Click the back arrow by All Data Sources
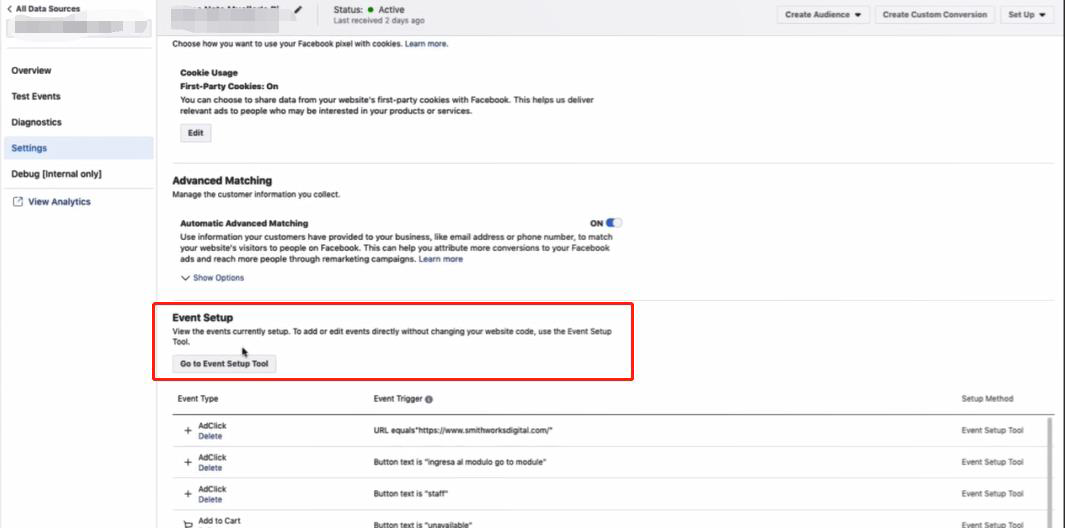 coord(9,9)
